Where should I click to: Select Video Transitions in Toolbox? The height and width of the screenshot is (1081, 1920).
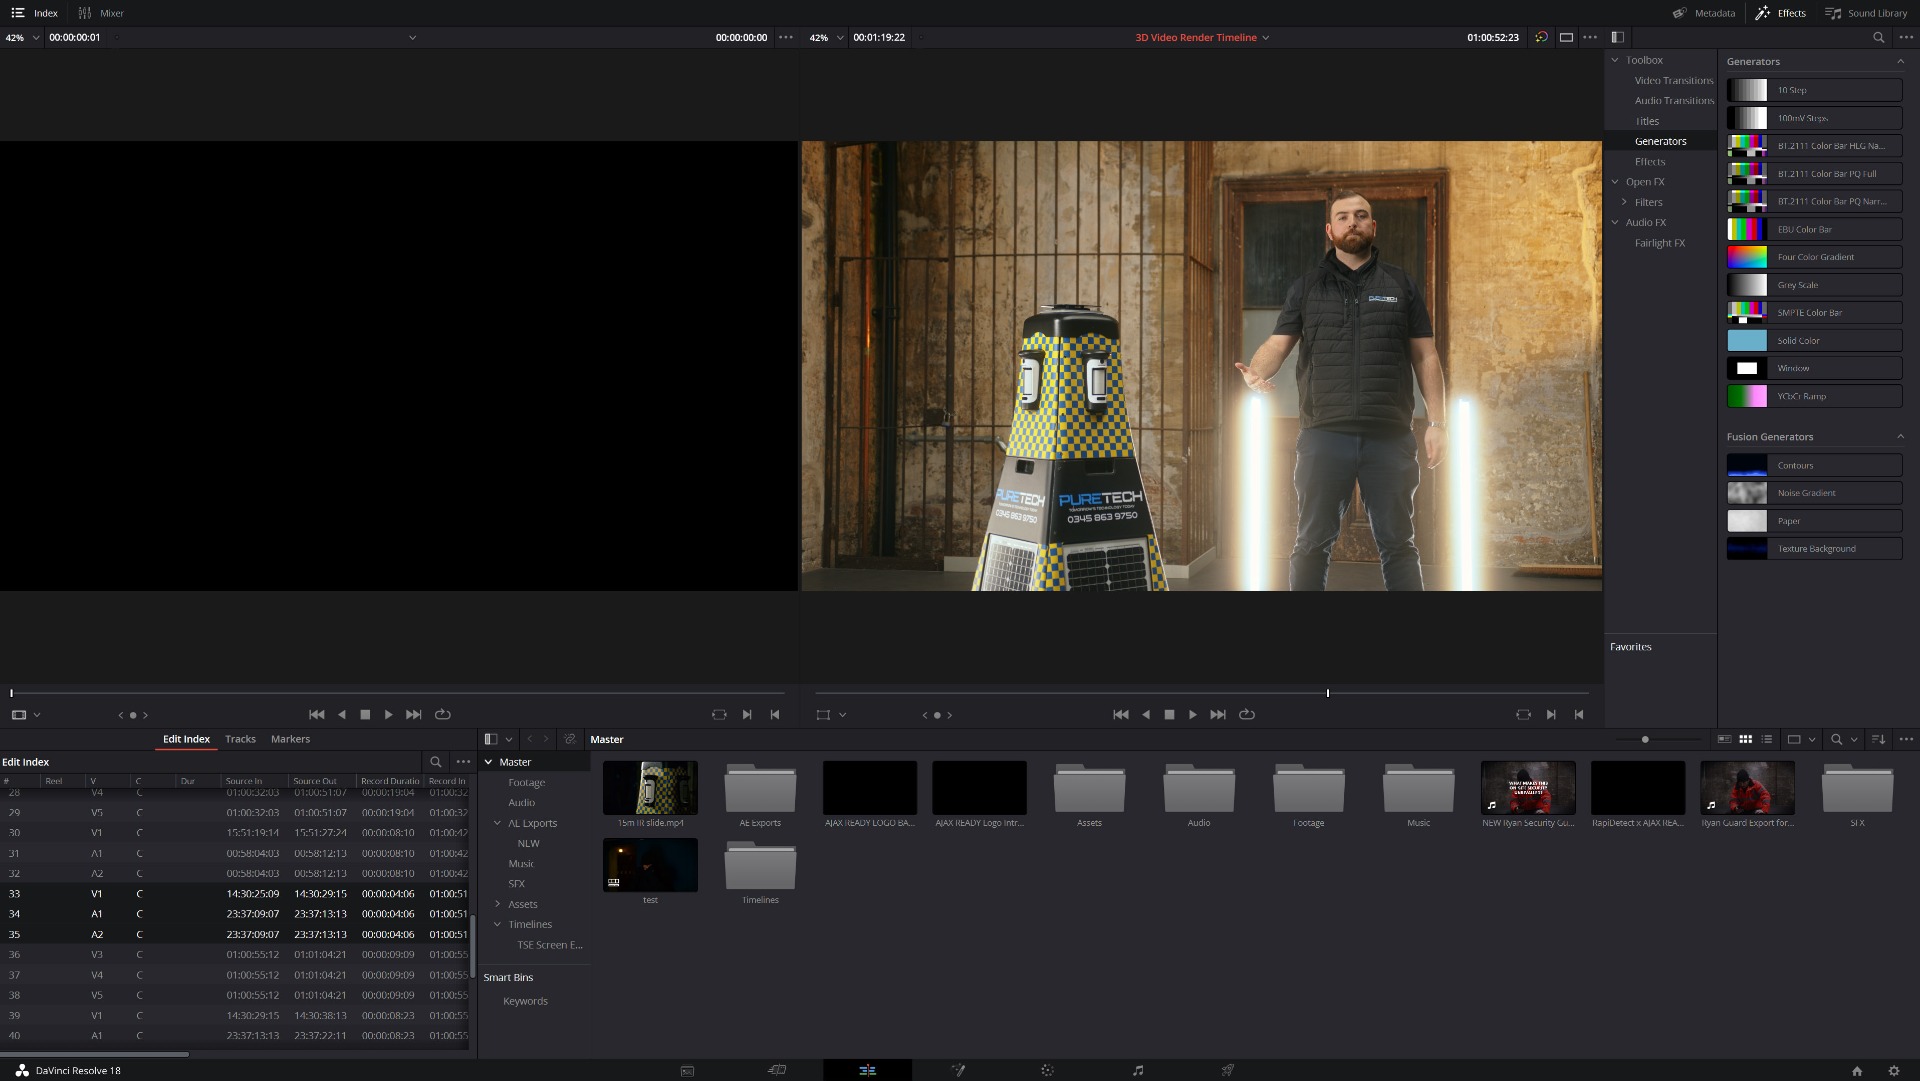point(1673,80)
